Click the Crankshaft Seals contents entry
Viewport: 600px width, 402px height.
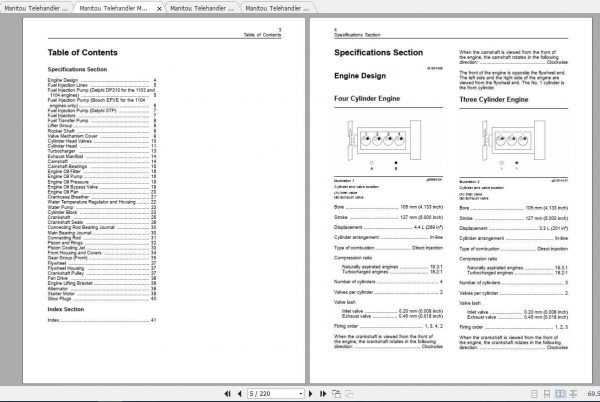pyautogui.click(x=102, y=222)
